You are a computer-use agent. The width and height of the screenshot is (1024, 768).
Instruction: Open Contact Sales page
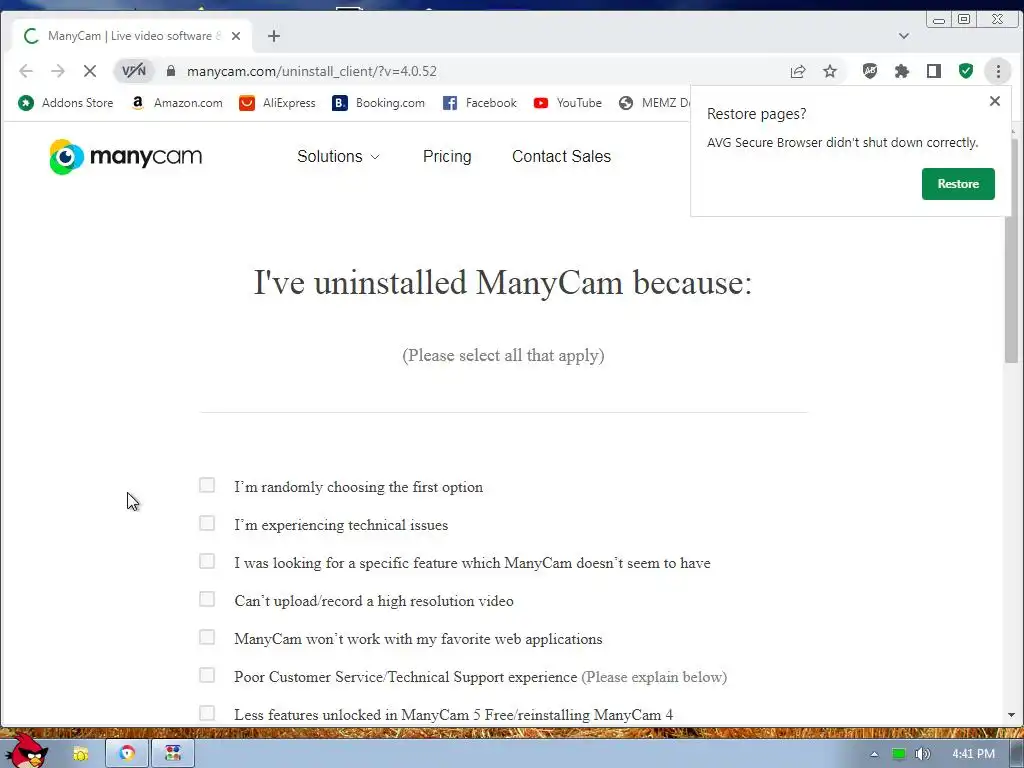562,157
